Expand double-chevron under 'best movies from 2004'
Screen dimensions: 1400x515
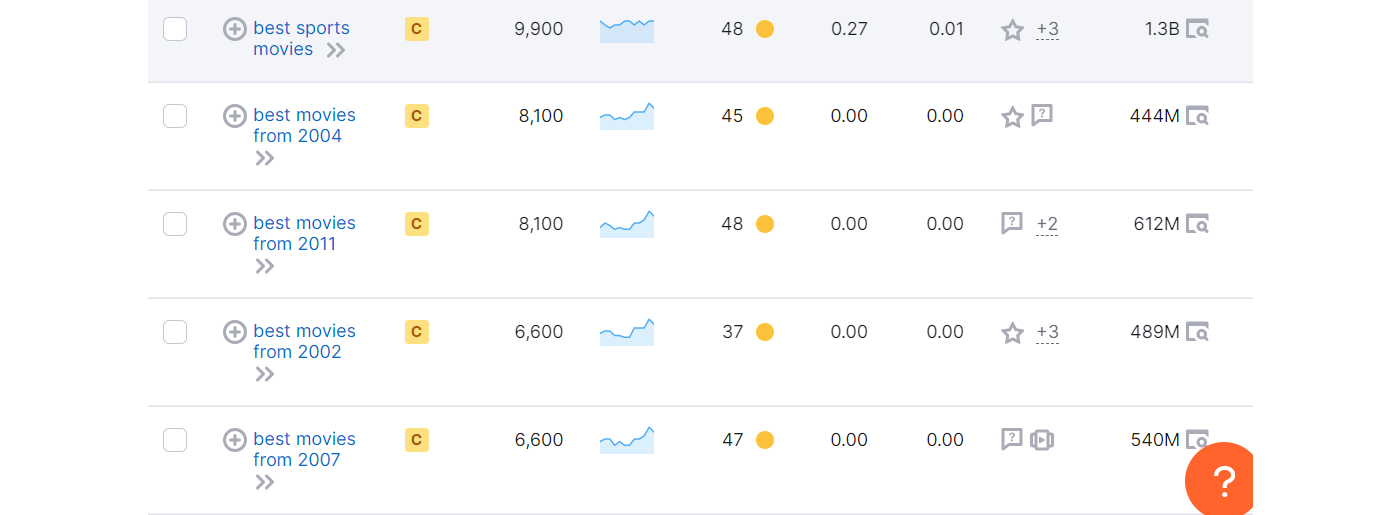coord(264,158)
